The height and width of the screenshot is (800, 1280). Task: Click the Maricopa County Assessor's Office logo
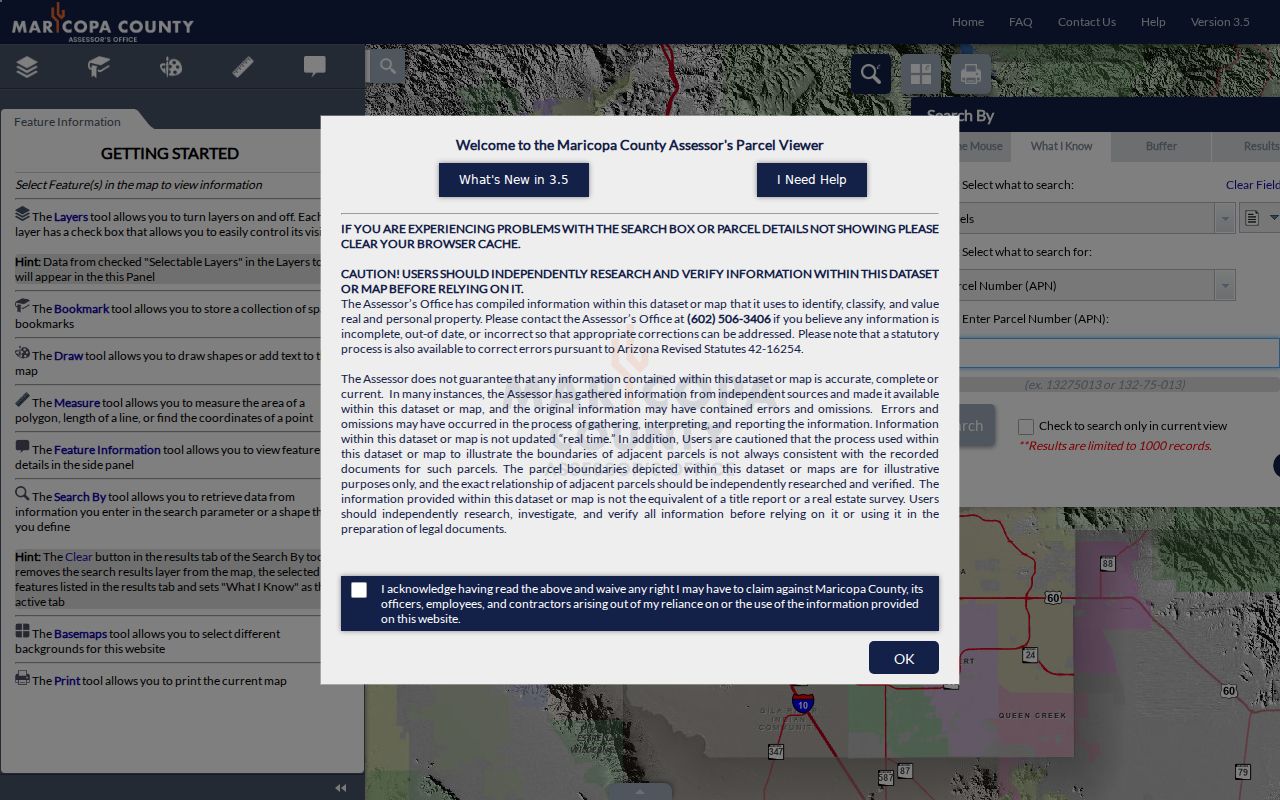coord(102,22)
